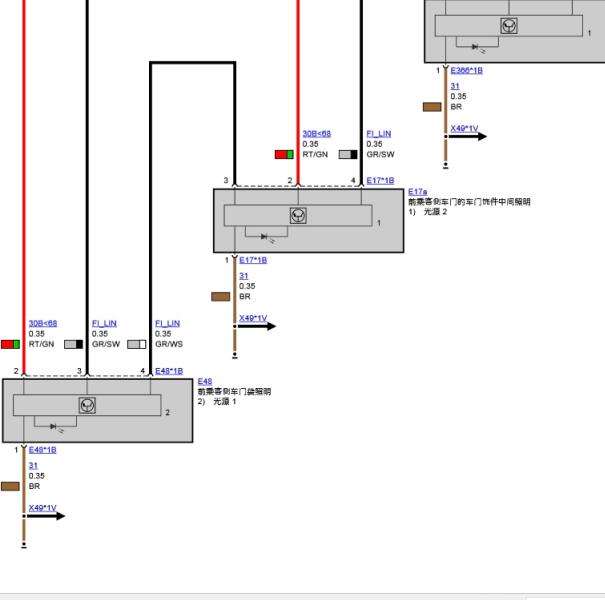The width and height of the screenshot is (605, 600).
Task: Open the E48 component link
Action: (204, 381)
